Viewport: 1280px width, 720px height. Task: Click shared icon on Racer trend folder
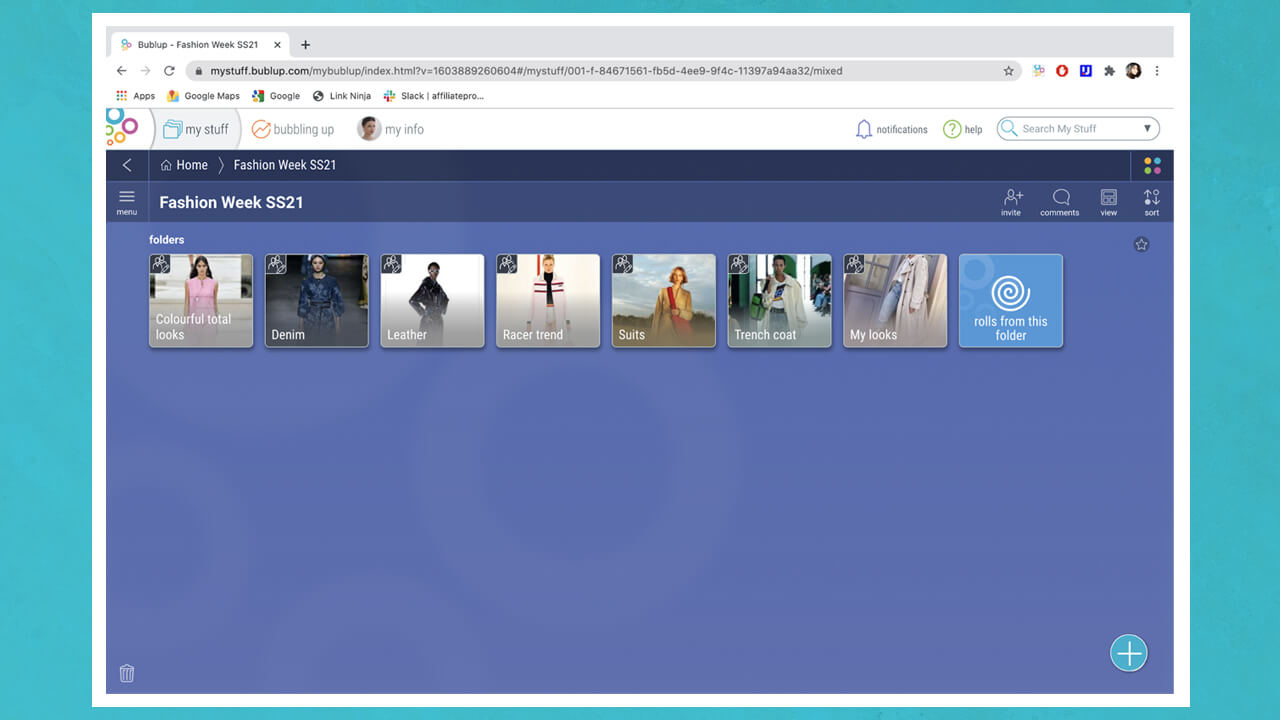[x=507, y=264]
